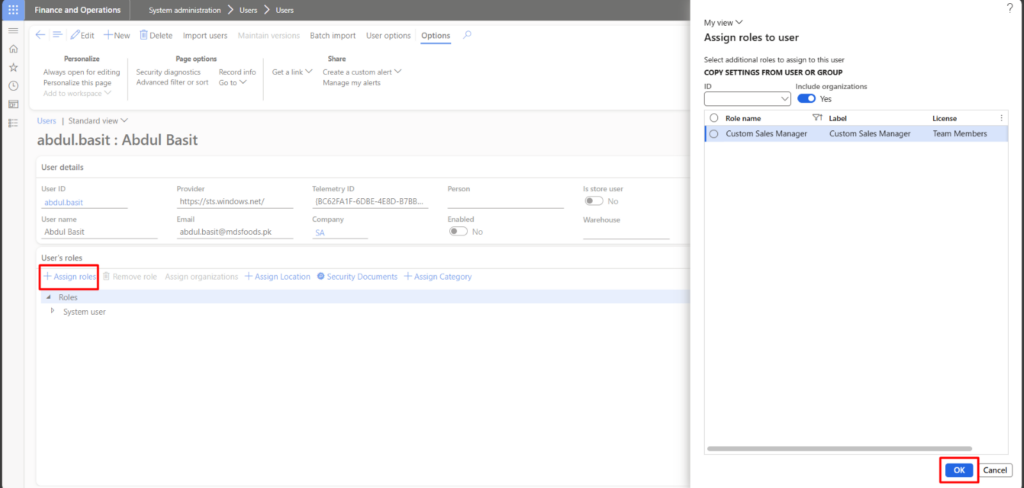Viewport: 1024px width, 488px height.
Task: Open Workspaces icon in sidebar
Action: 13,104
